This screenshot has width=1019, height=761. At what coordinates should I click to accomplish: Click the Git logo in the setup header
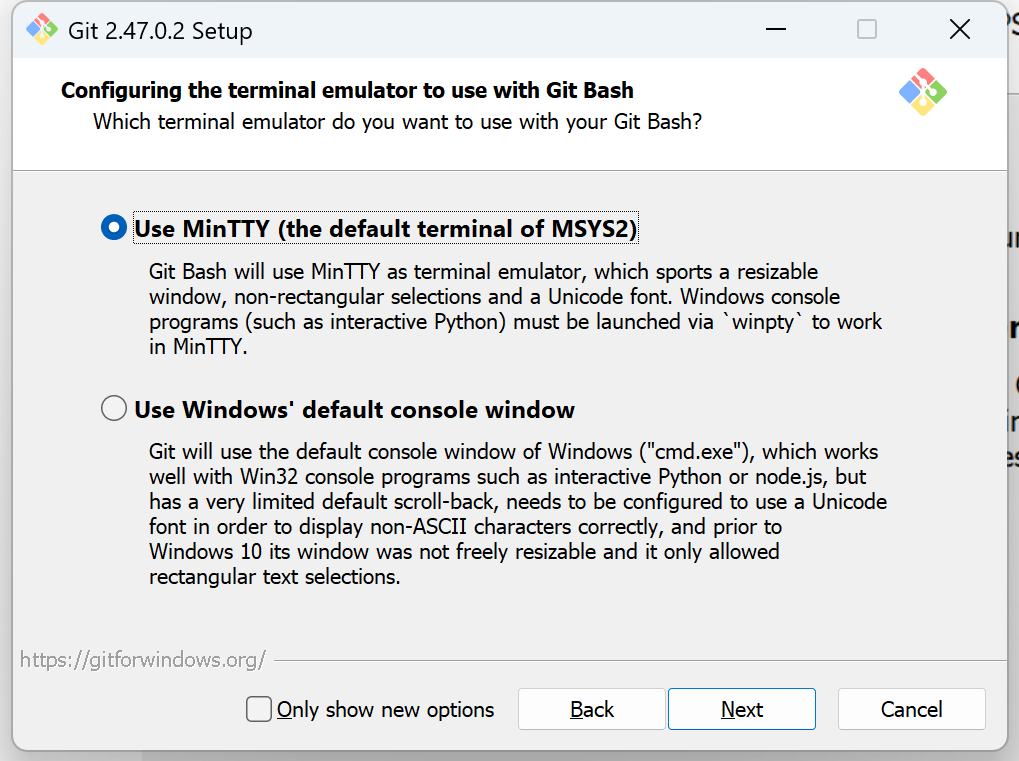click(922, 92)
